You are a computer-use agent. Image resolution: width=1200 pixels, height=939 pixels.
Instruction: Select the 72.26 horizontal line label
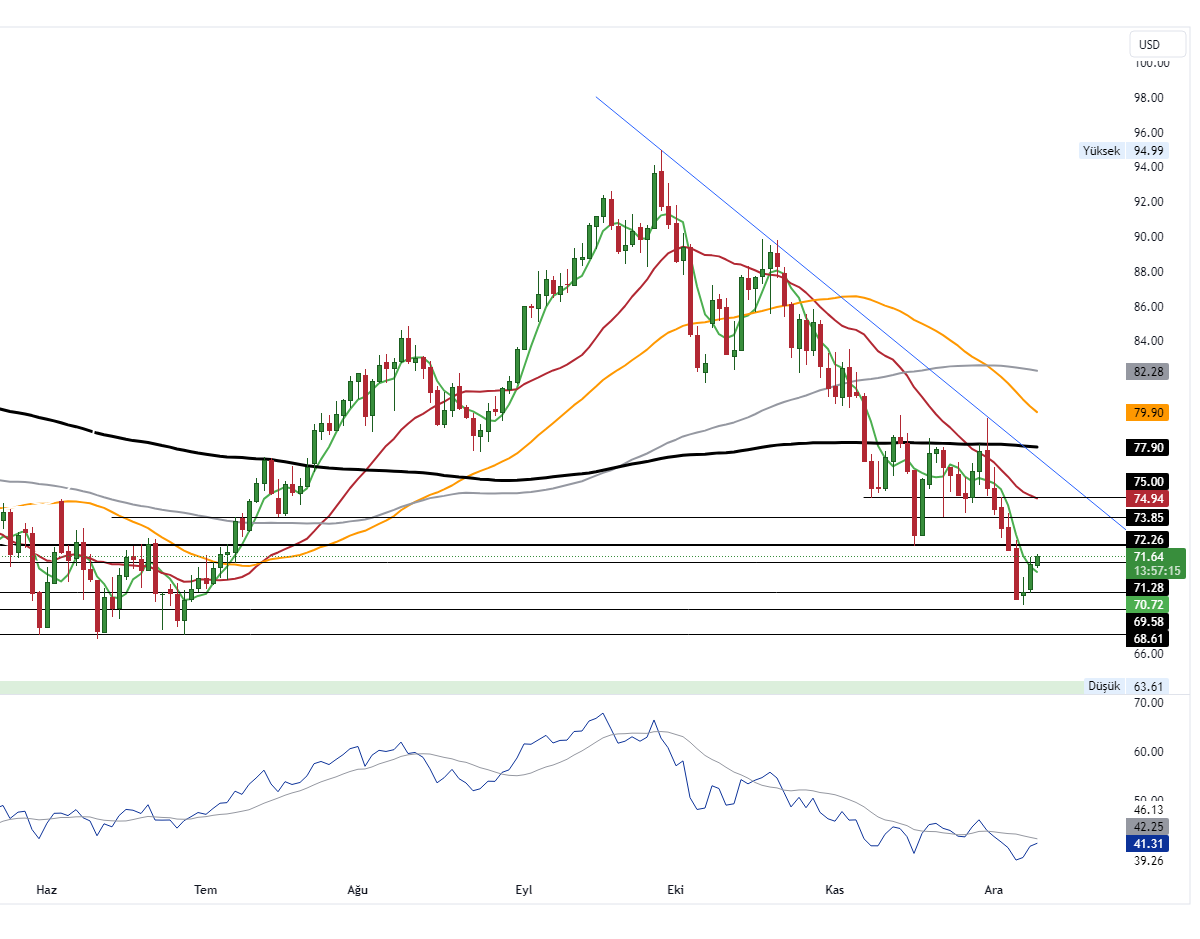click(x=1146, y=539)
